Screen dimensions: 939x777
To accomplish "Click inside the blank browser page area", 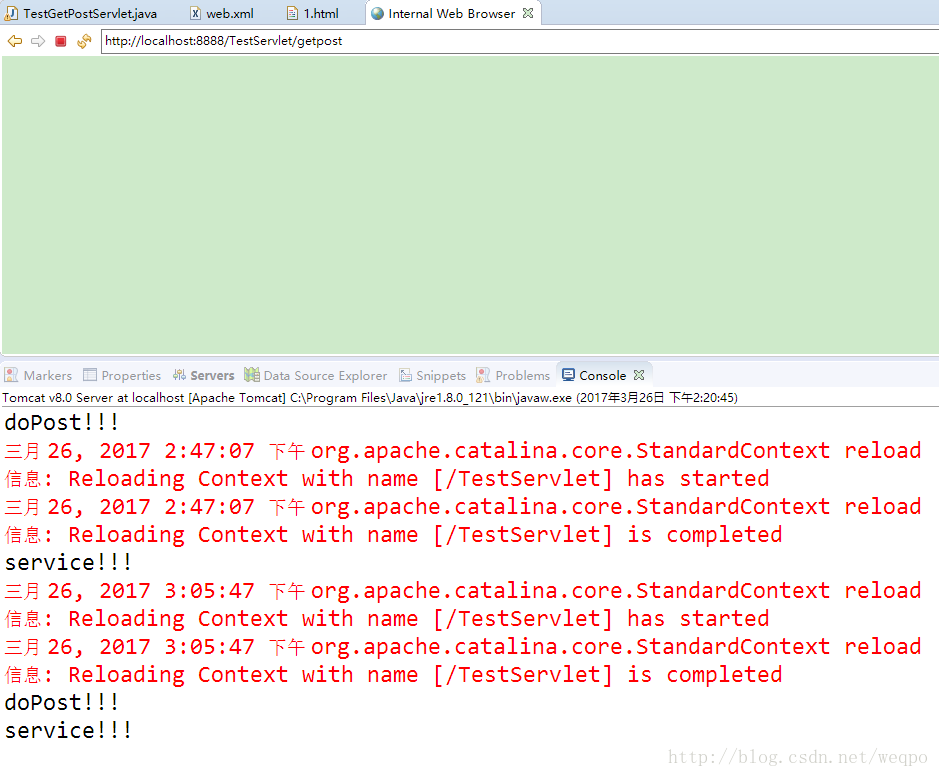I will tap(470, 205).
